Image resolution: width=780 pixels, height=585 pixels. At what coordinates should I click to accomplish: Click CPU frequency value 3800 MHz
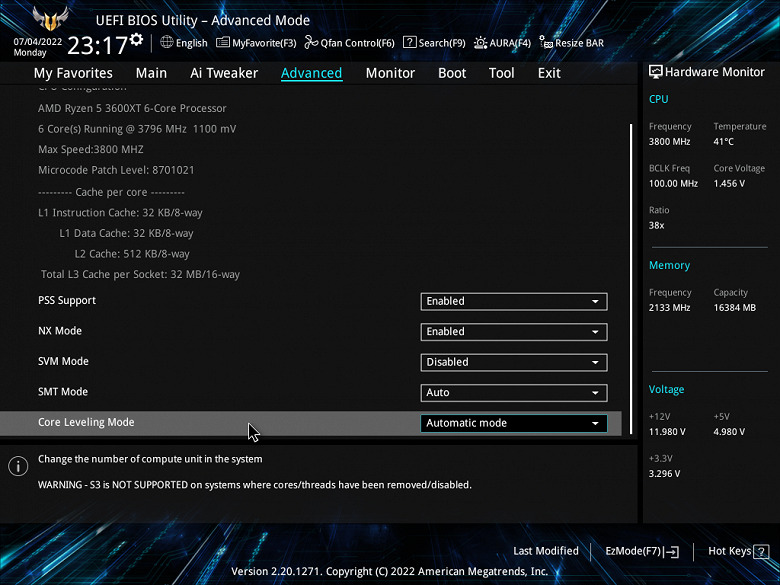click(x=670, y=142)
